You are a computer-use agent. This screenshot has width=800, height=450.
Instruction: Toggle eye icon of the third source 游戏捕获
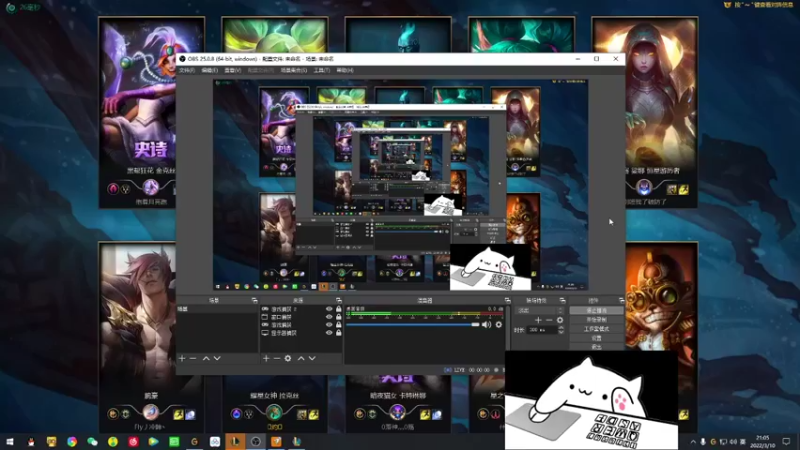[329, 324]
